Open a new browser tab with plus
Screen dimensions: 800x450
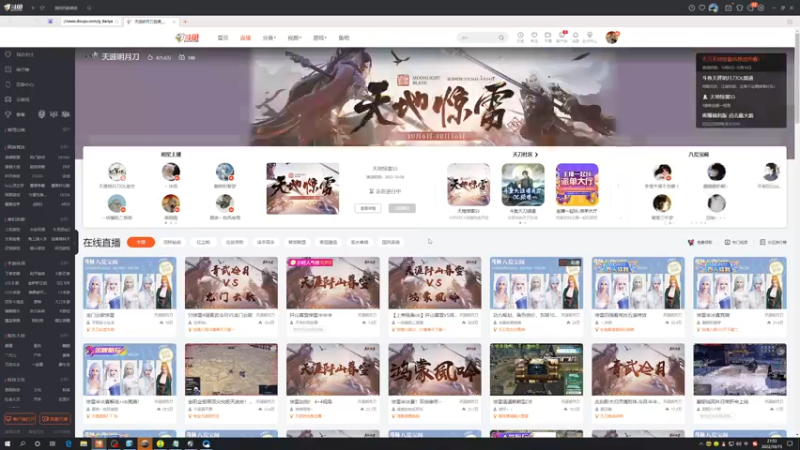[185, 21]
